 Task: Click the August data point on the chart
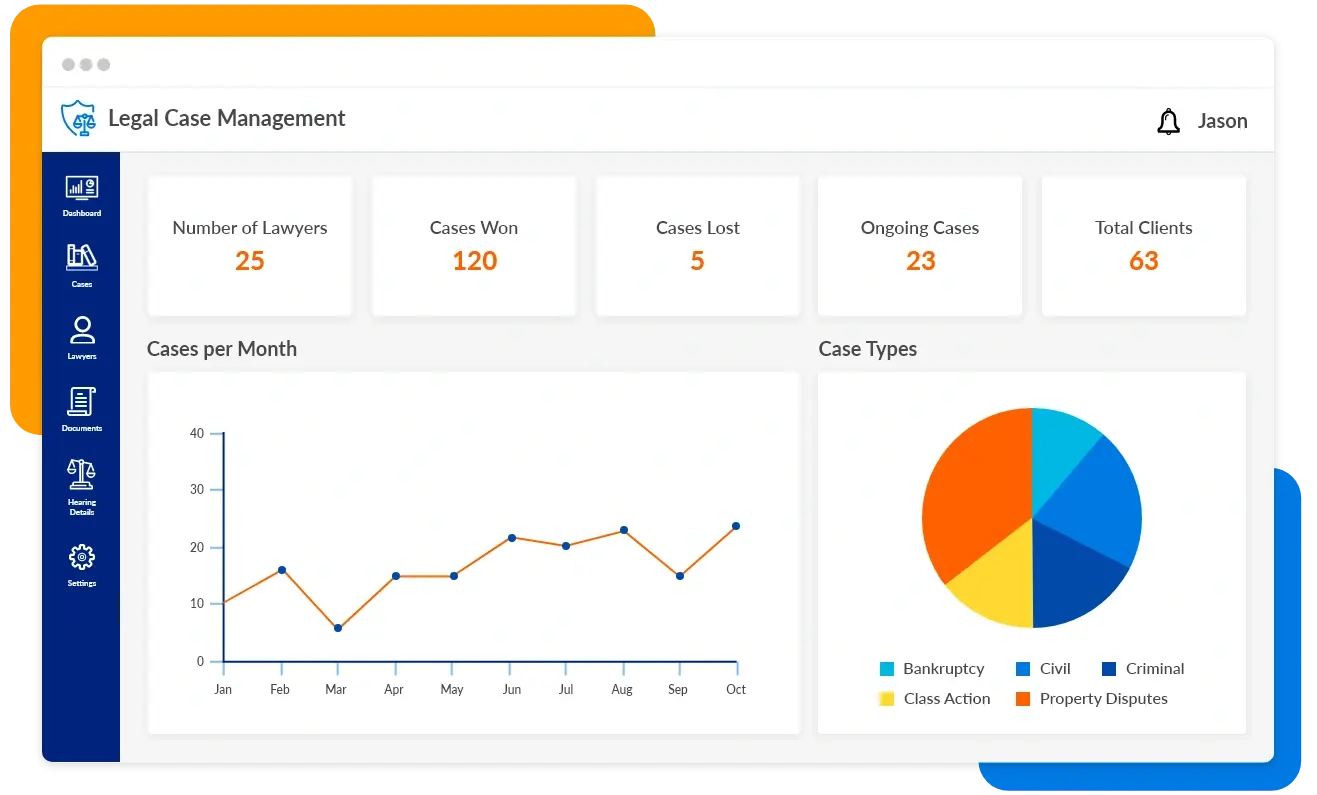pos(622,530)
